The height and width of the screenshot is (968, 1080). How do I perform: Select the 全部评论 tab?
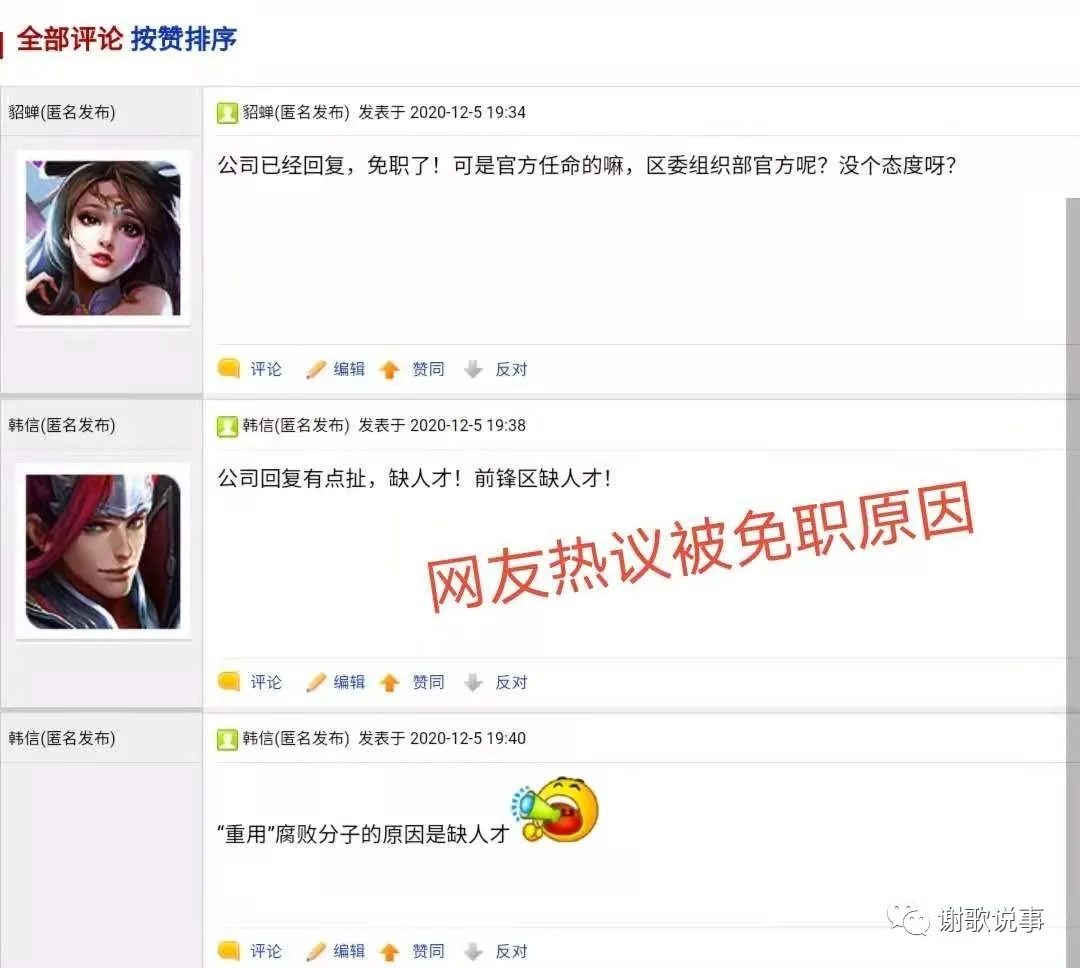coord(70,39)
